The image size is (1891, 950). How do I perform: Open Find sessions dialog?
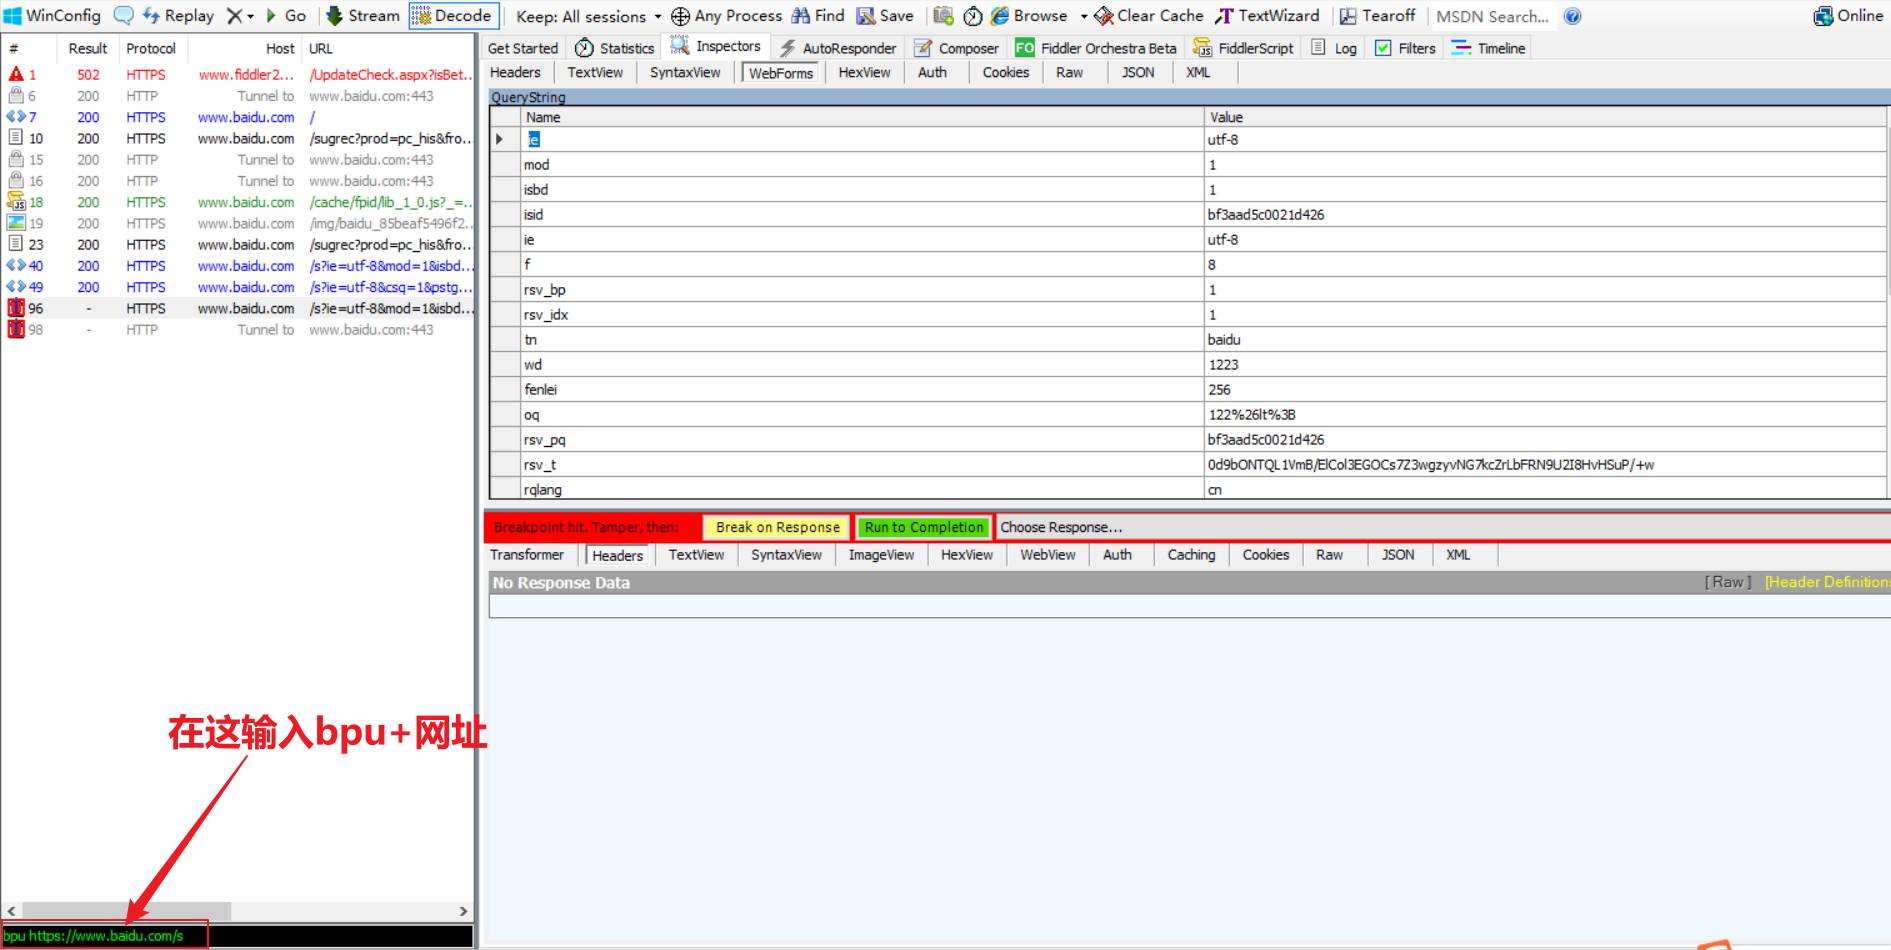coord(818,16)
